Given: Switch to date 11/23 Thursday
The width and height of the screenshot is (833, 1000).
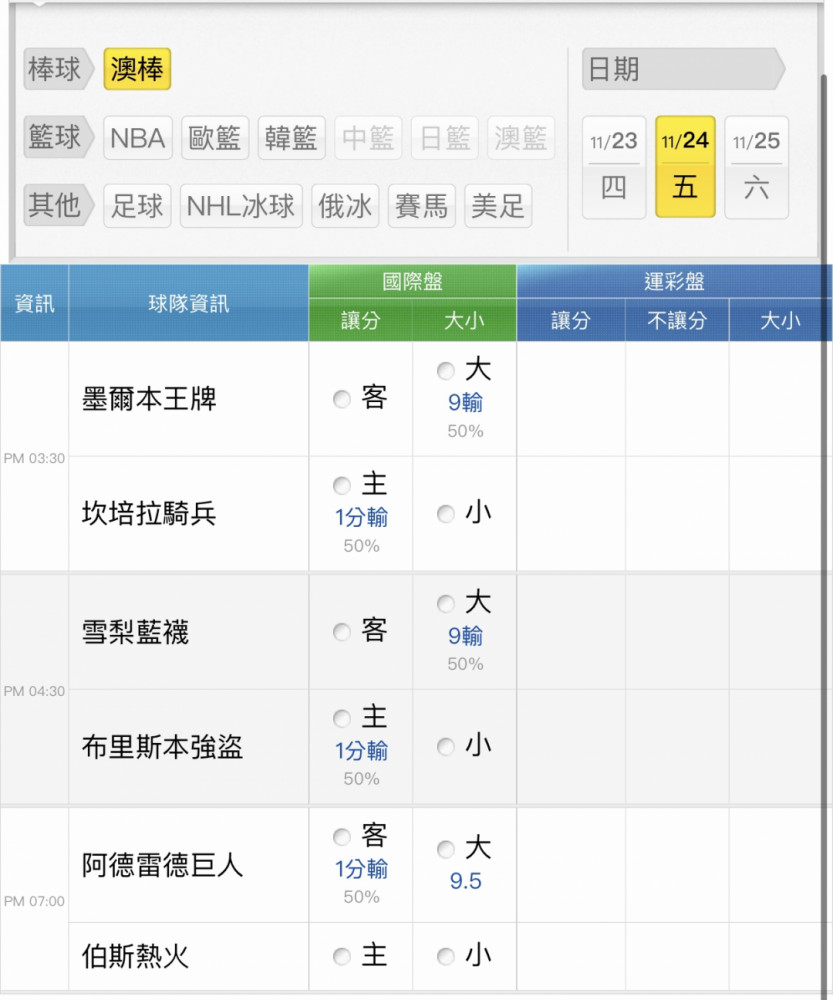Looking at the screenshot, I should coord(614,167).
